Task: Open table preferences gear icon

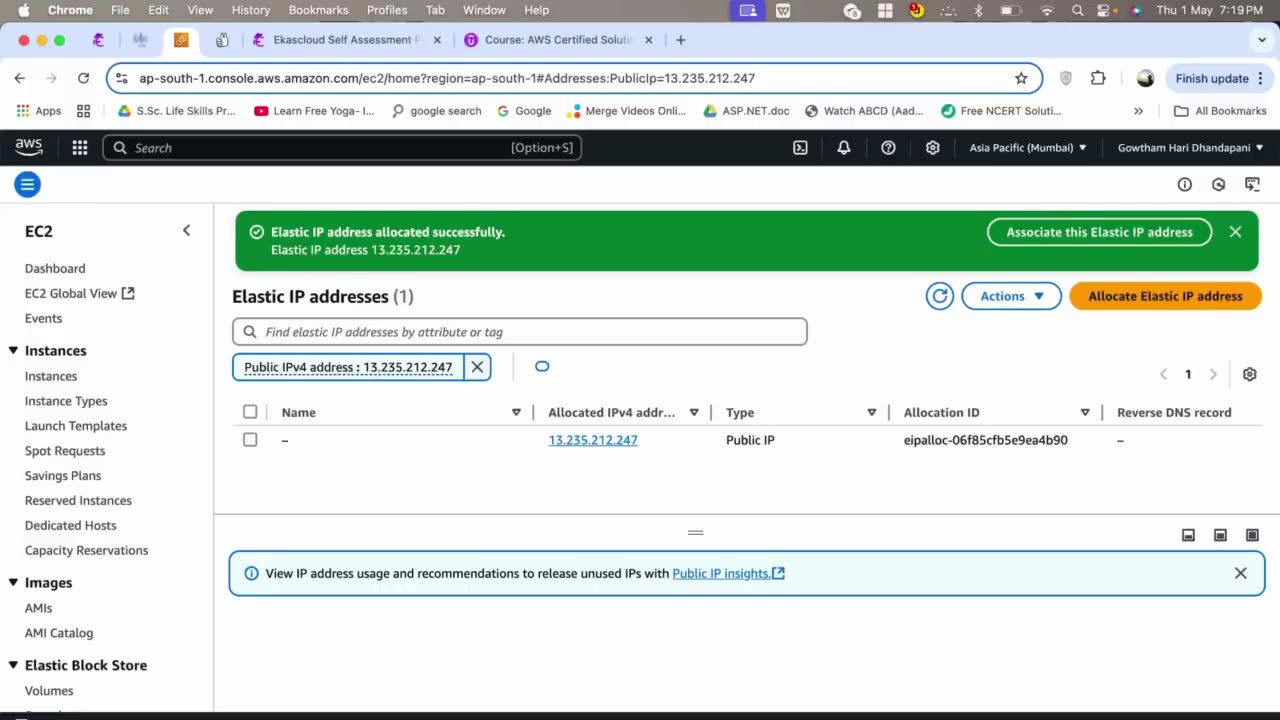Action: [1249, 374]
